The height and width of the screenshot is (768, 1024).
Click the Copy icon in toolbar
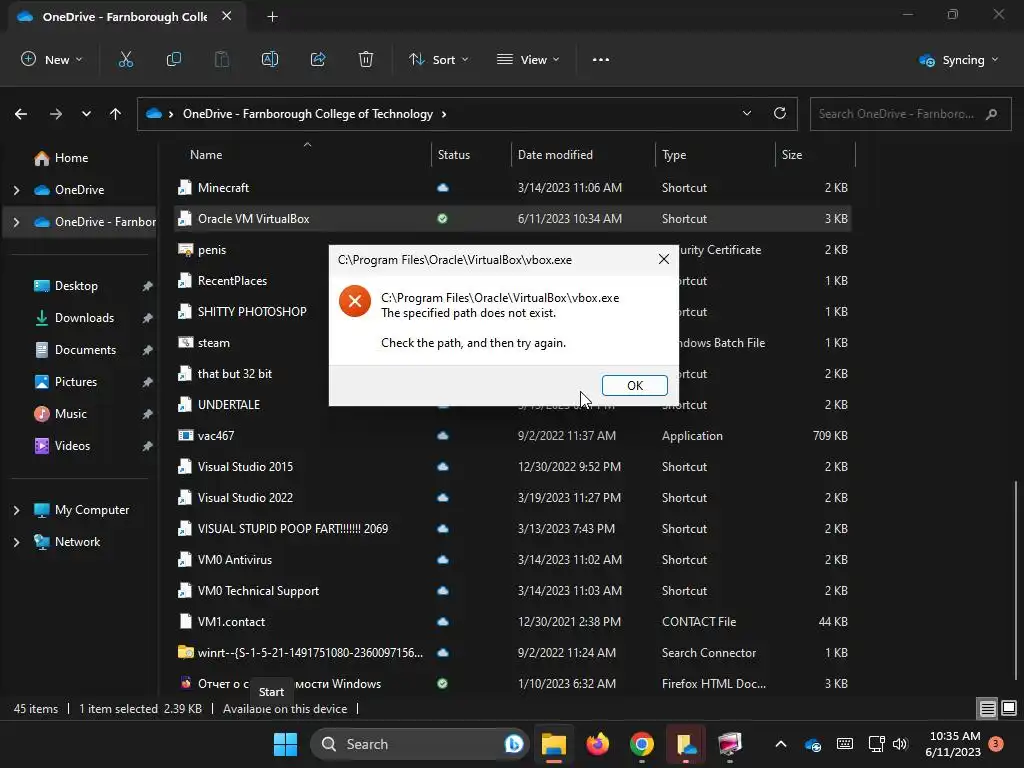(x=174, y=59)
